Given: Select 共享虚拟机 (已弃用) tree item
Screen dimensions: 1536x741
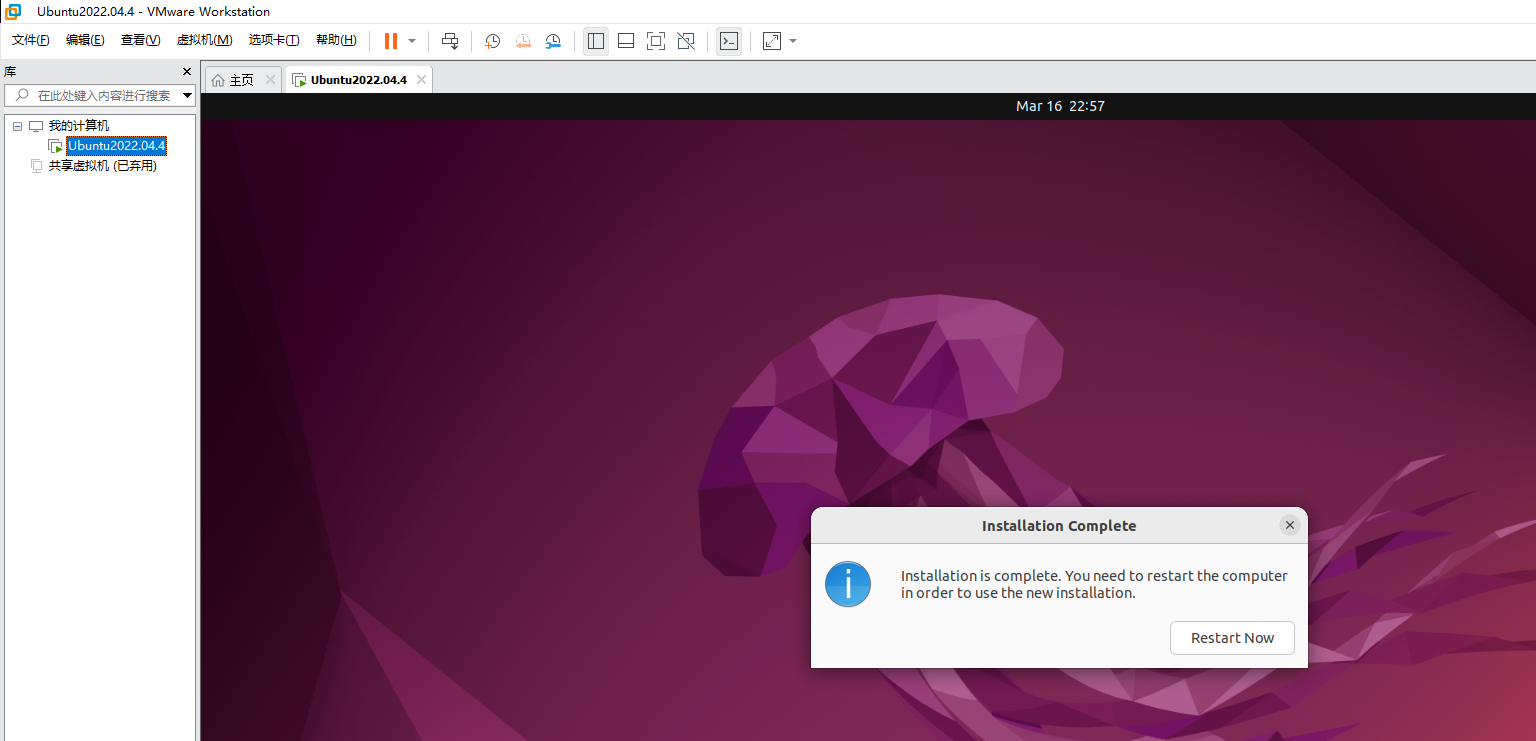Looking at the screenshot, I should click(x=103, y=166).
